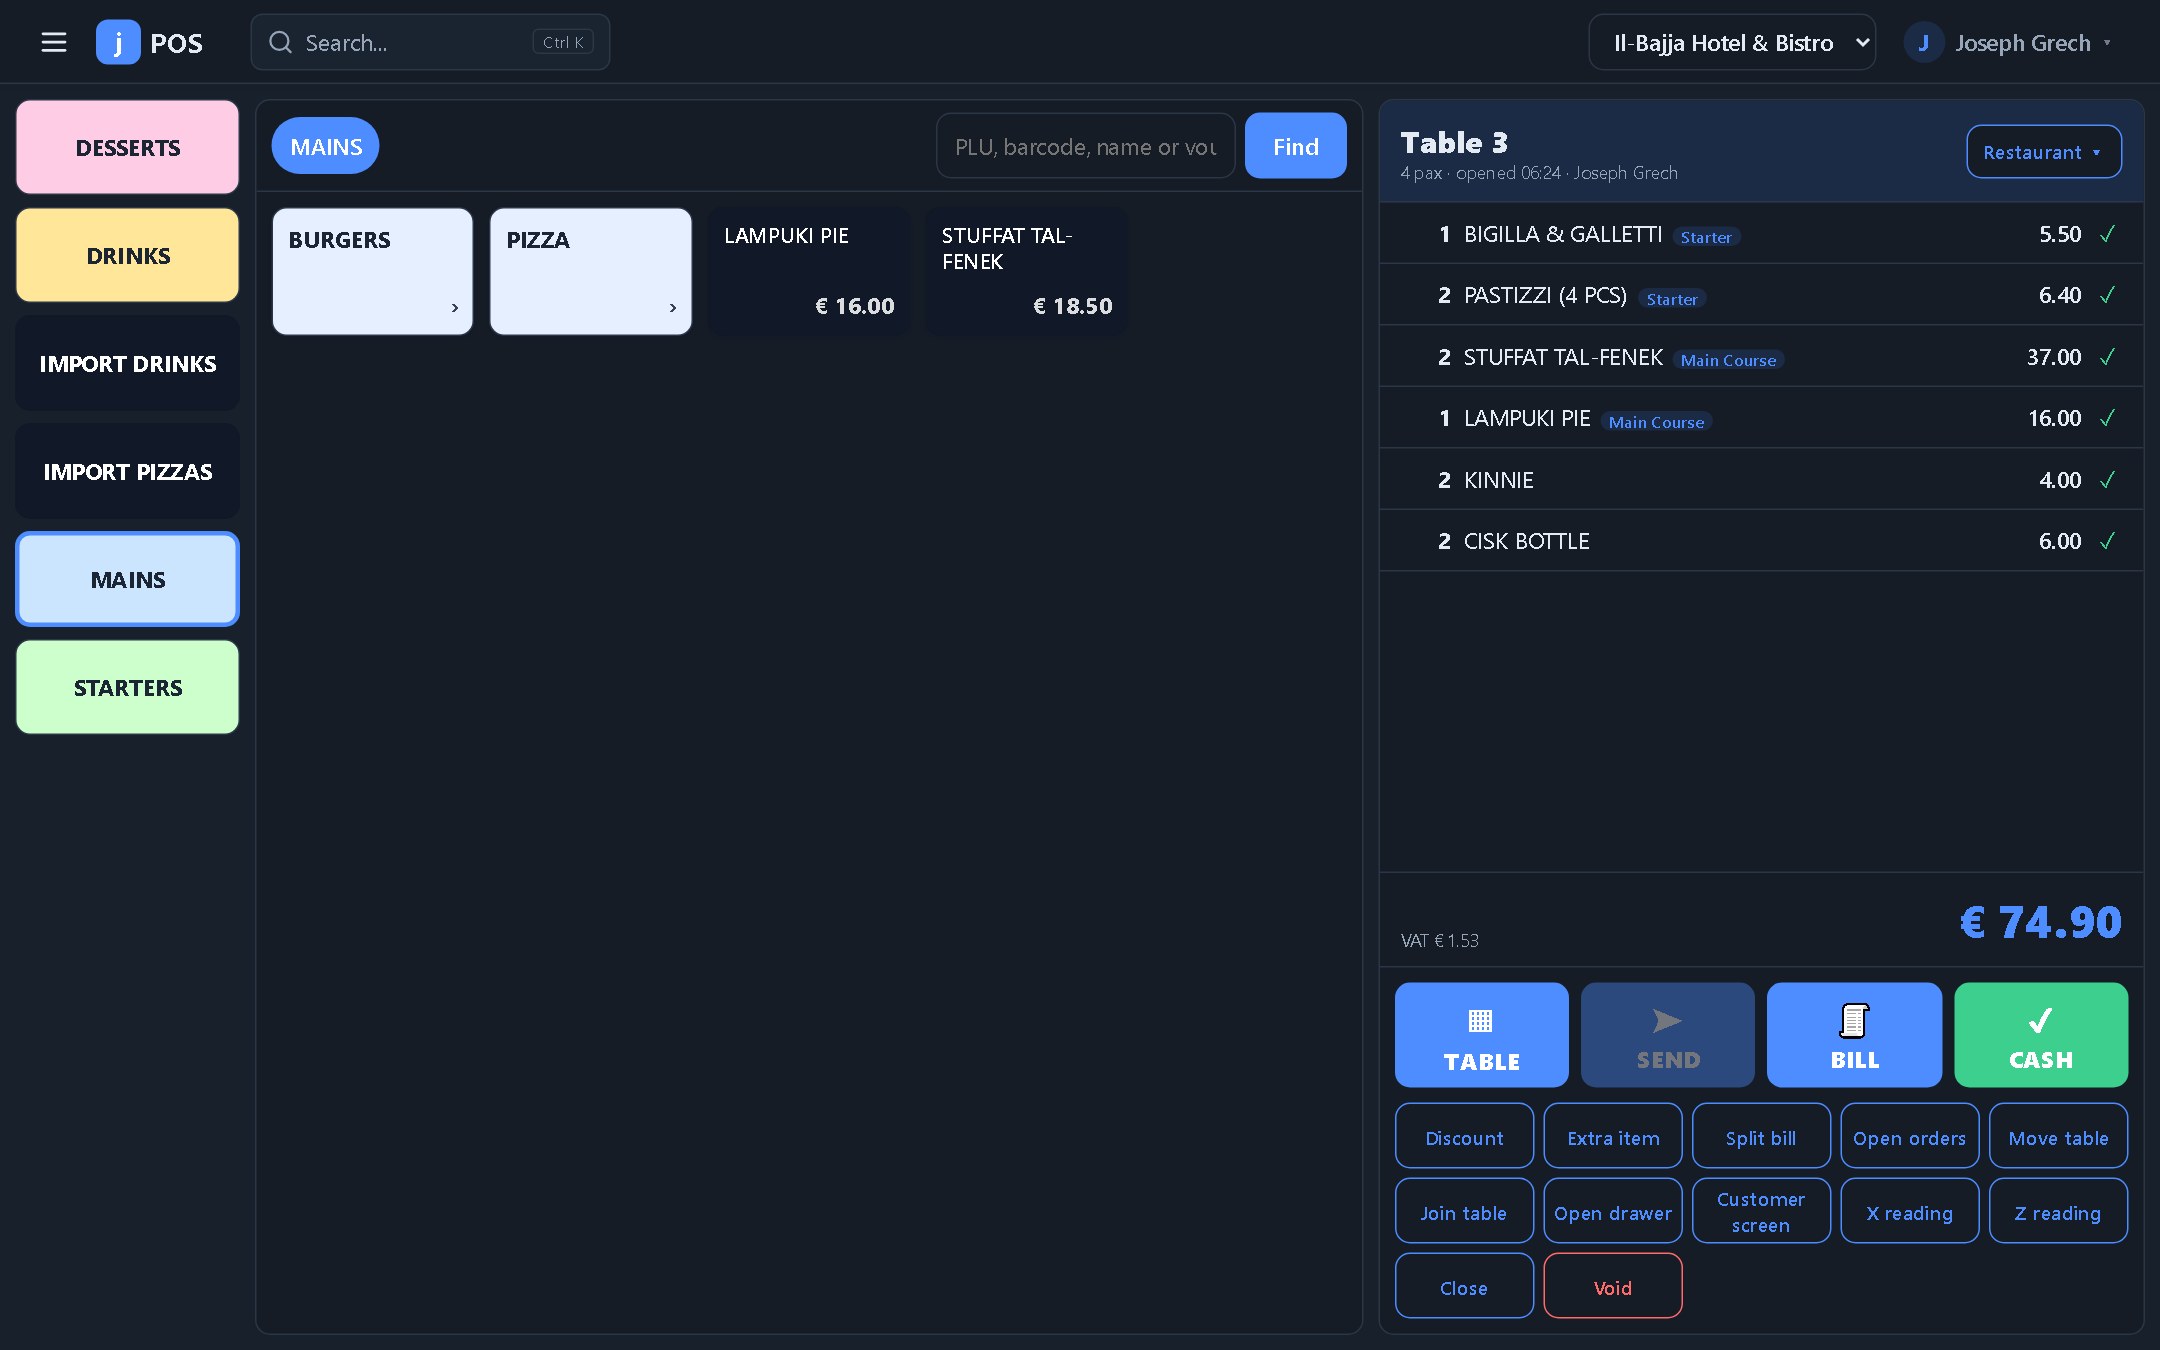Select the DESSERTS category

coord(128,147)
